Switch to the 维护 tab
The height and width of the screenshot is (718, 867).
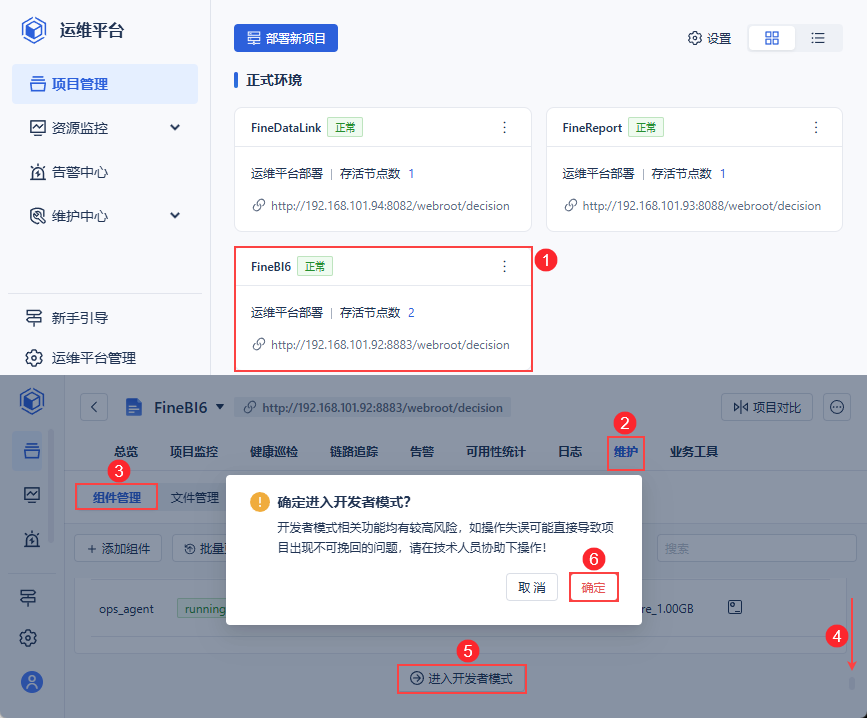625,452
